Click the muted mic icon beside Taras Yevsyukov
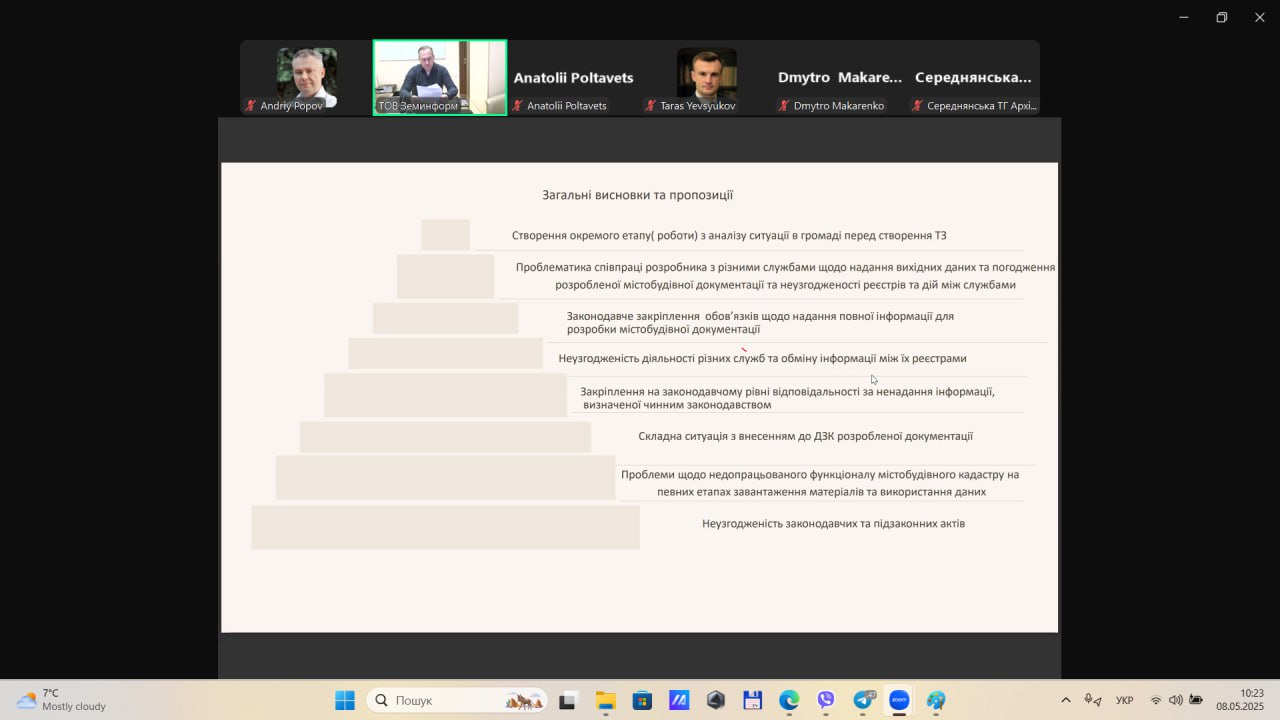Image resolution: width=1280 pixels, height=720 pixels. click(650, 106)
